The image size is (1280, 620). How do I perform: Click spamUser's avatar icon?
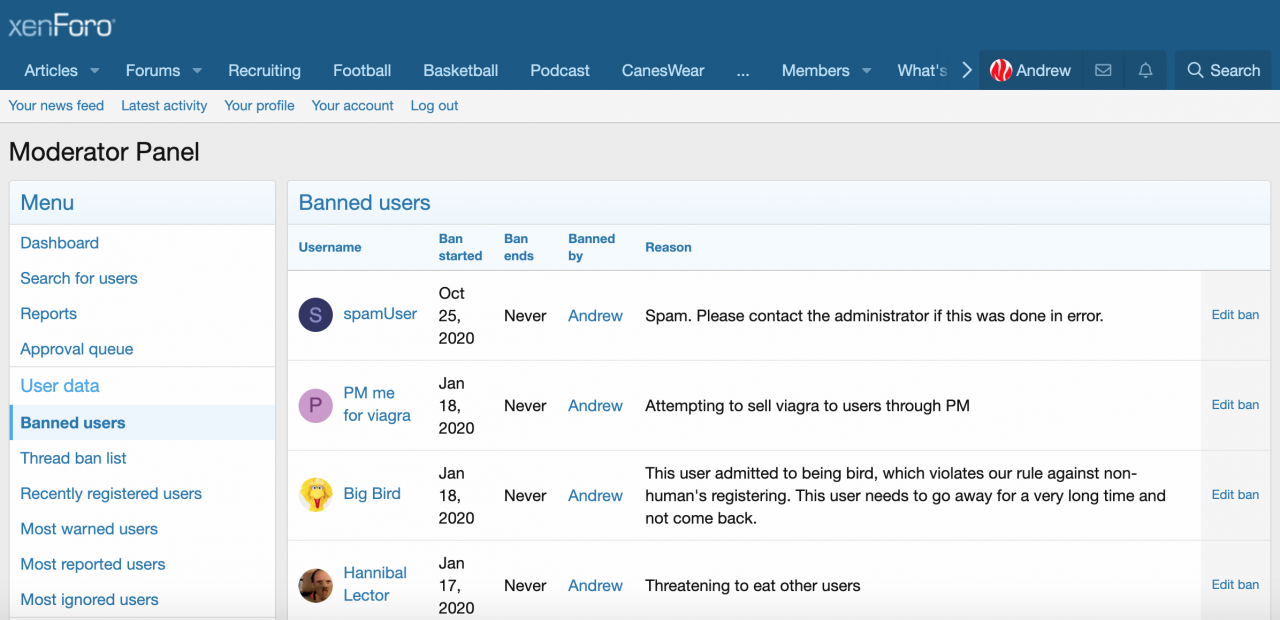tap(316, 315)
